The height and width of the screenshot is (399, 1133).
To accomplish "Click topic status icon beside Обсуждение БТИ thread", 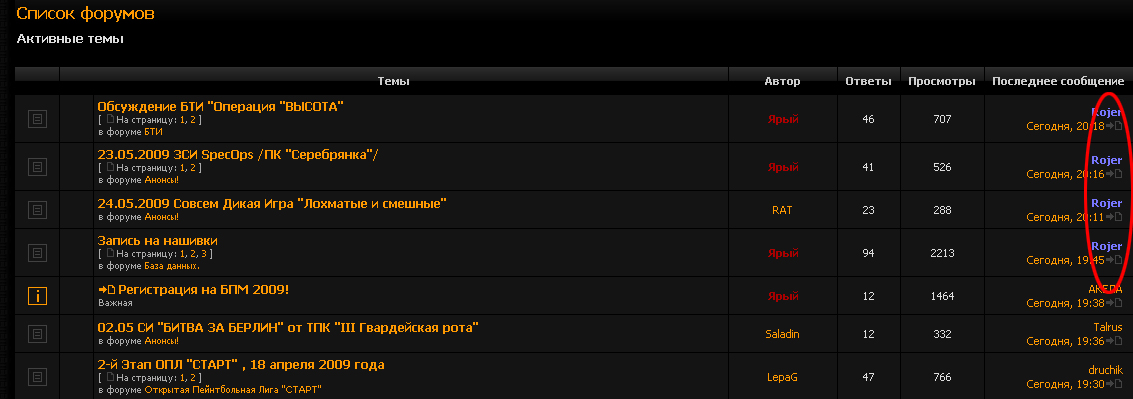I will [37, 119].
